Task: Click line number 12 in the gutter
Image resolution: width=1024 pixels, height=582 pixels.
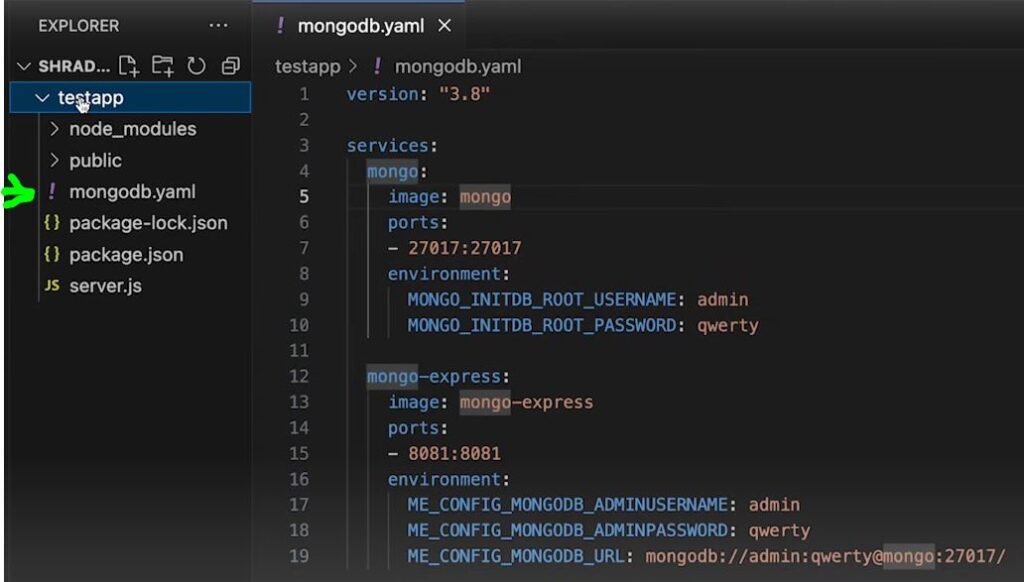Action: pos(299,376)
